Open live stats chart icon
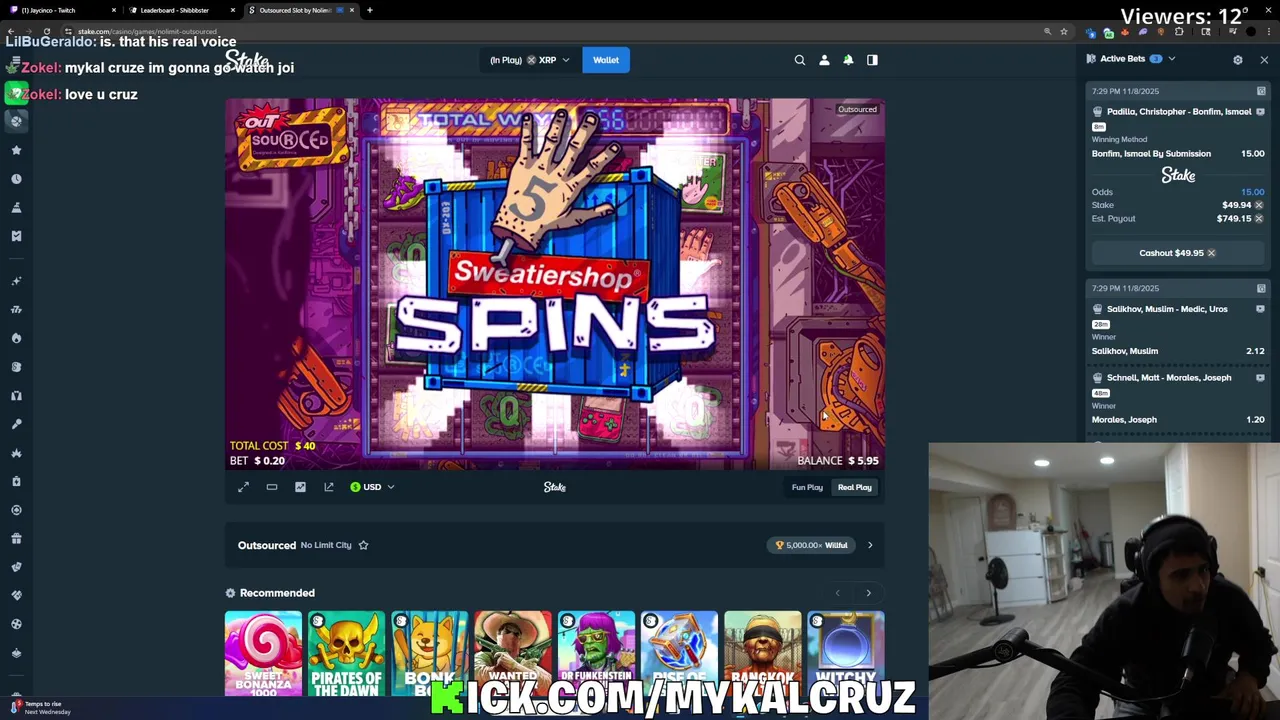This screenshot has width=1280, height=720. pos(300,487)
